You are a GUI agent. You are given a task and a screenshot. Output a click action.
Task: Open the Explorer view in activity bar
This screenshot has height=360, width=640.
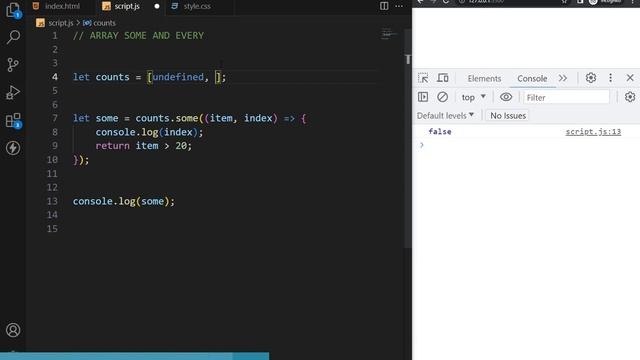[13, 10]
